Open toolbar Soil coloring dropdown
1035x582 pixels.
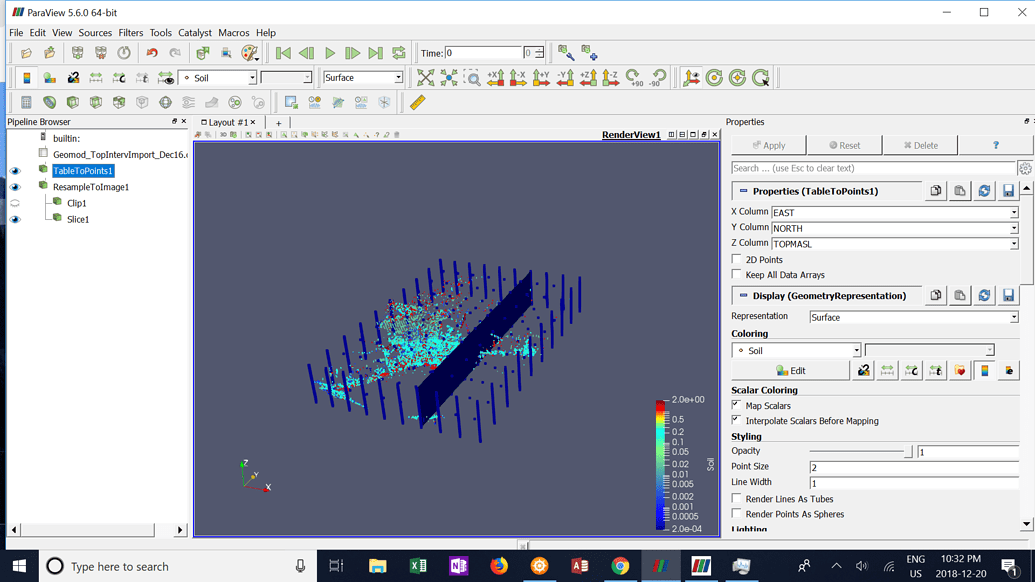click(x=217, y=78)
